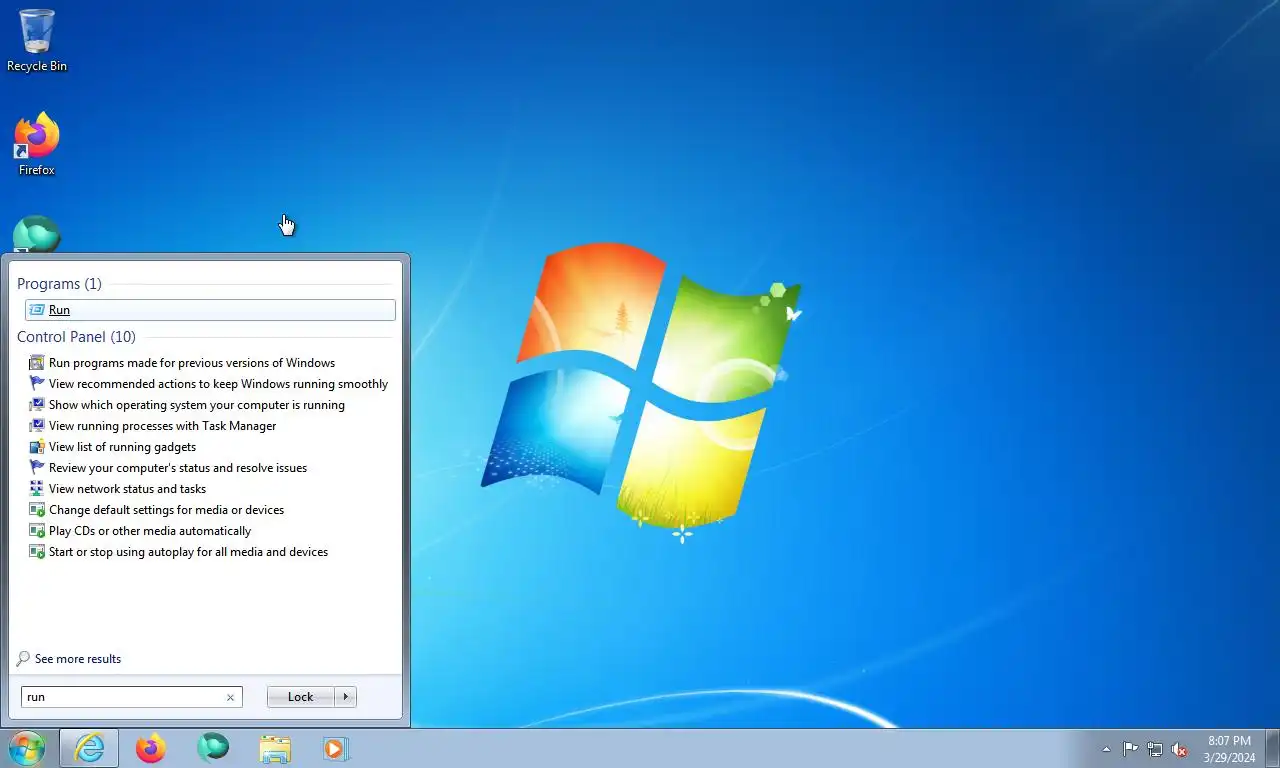Click icon beside Run programs for previous versions
Viewport: 1280px width, 768px height.
point(37,363)
